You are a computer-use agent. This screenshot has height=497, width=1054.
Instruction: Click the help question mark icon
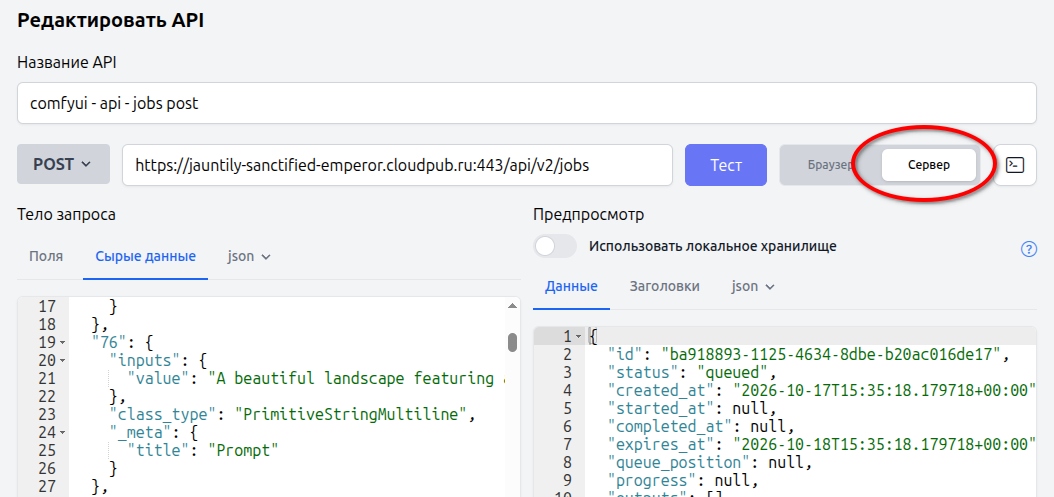point(1028,249)
